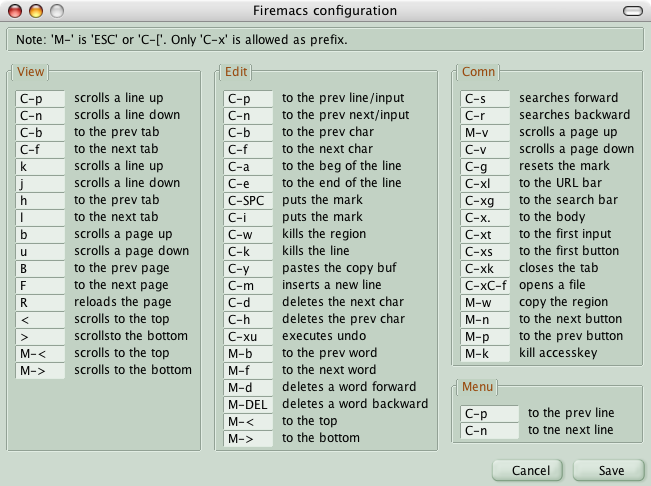Focus the C-s search forward key field
This screenshot has height=486, width=651.
pyautogui.click(x=485, y=99)
